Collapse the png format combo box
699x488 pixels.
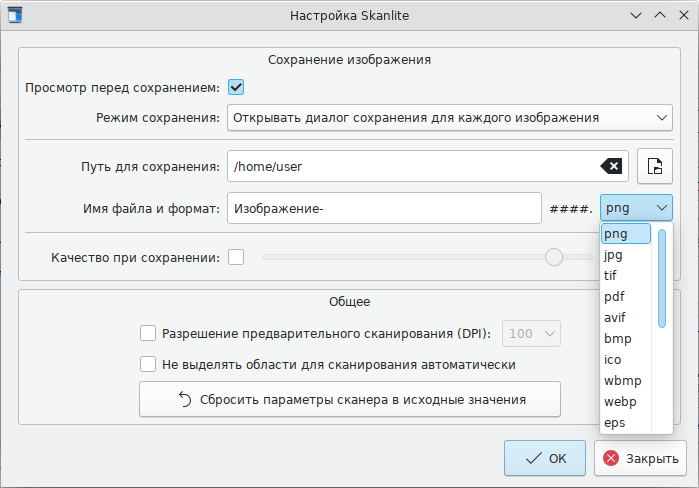tap(636, 208)
